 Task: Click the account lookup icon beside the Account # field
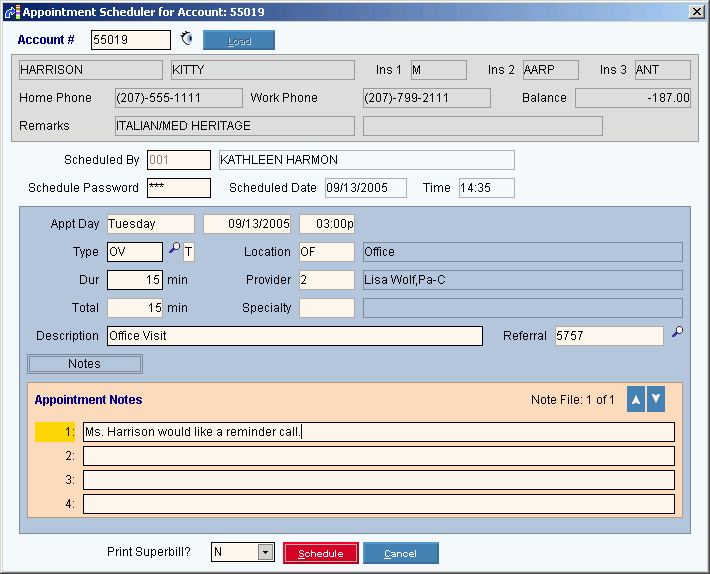(x=186, y=38)
